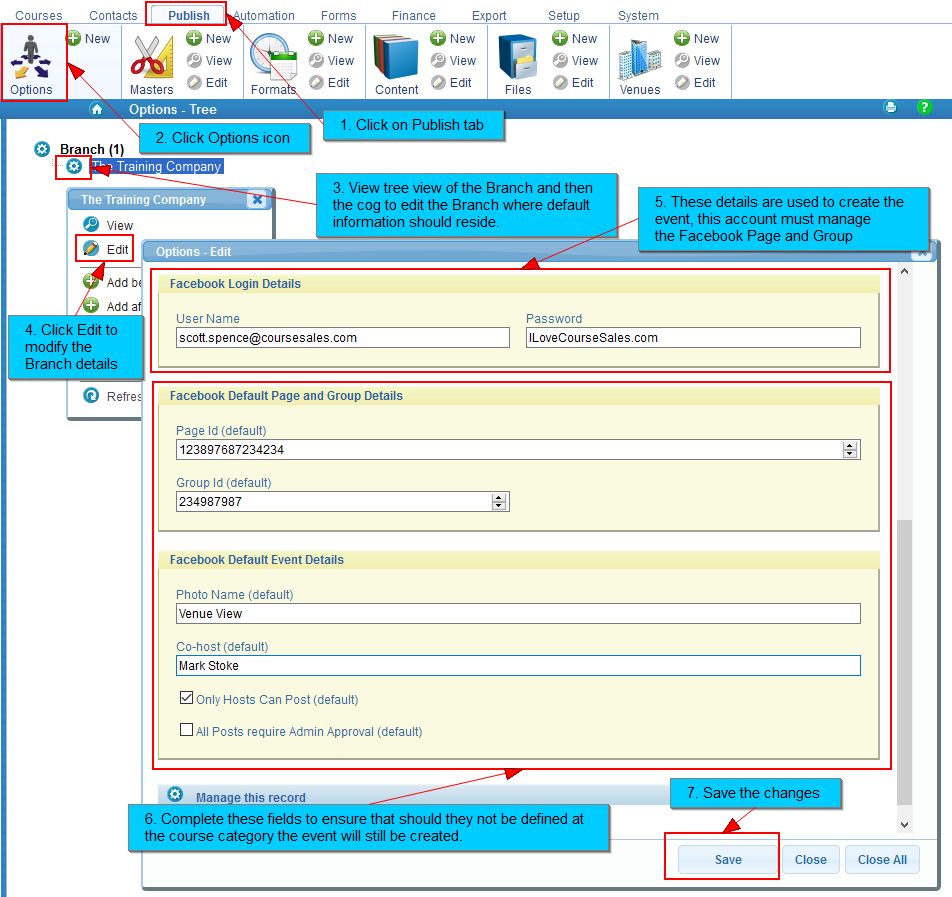Open the Formats clock calendar icon
Image resolution: width=952 pixels, height=897 pixels.
(x=273, y=57)
